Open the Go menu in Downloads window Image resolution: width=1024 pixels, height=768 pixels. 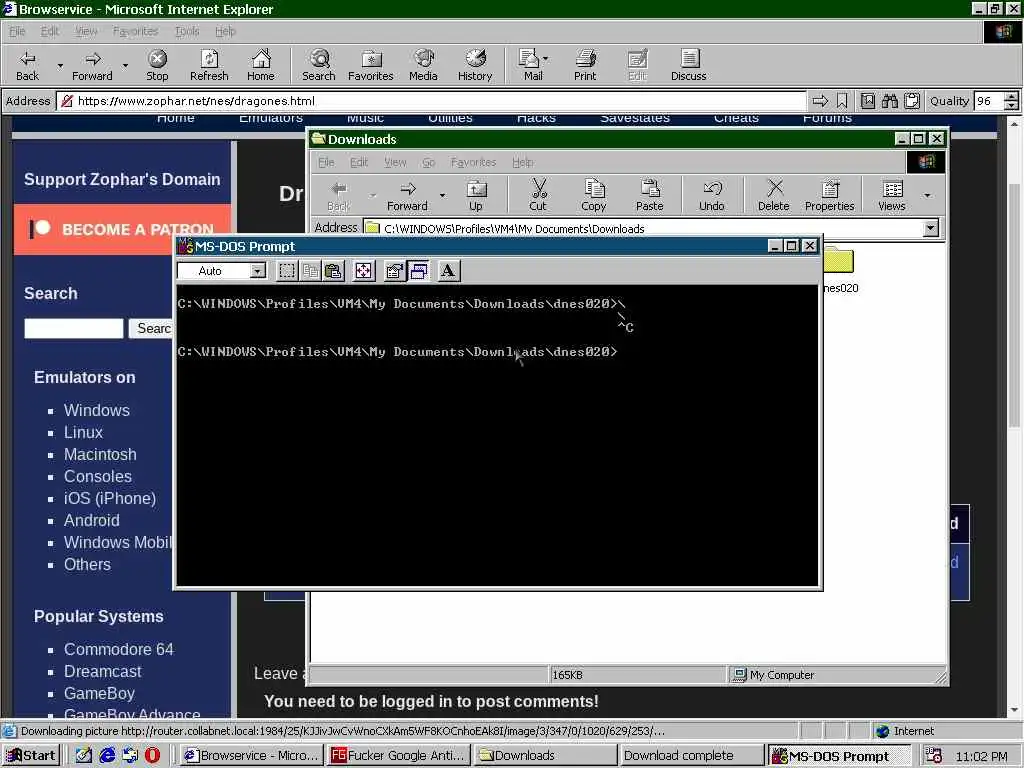(x=428, y=162)
